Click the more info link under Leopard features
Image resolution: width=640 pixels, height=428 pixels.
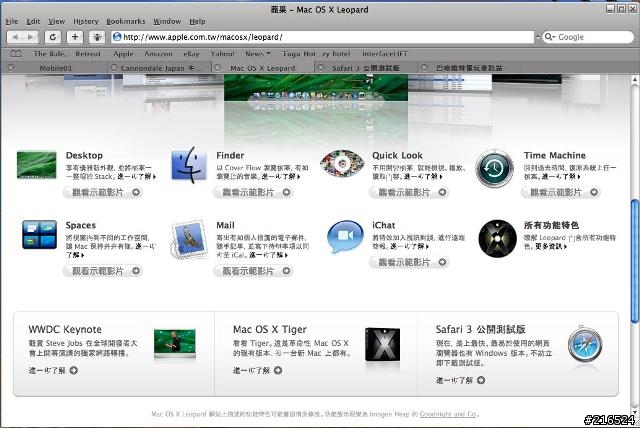pos(549,246)
